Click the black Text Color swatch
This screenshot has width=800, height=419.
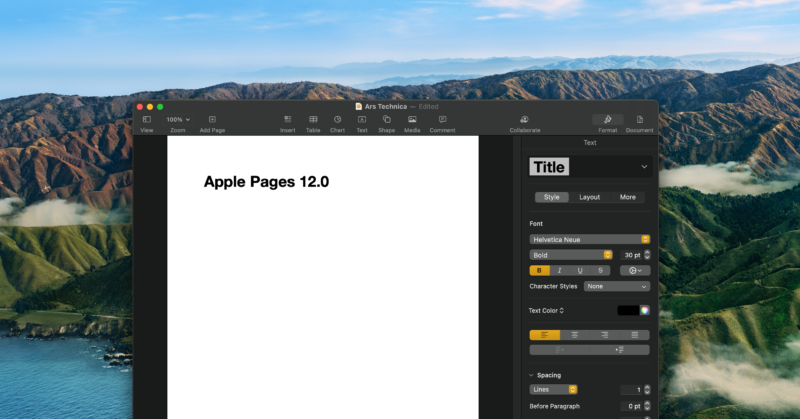pos(627,310)
